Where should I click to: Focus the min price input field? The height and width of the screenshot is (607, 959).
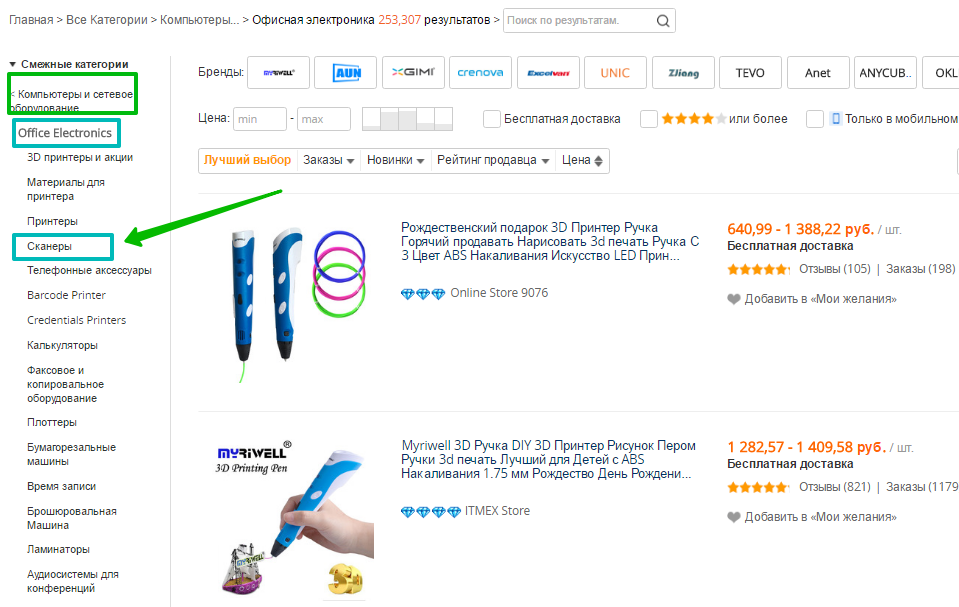pos(259,119)
